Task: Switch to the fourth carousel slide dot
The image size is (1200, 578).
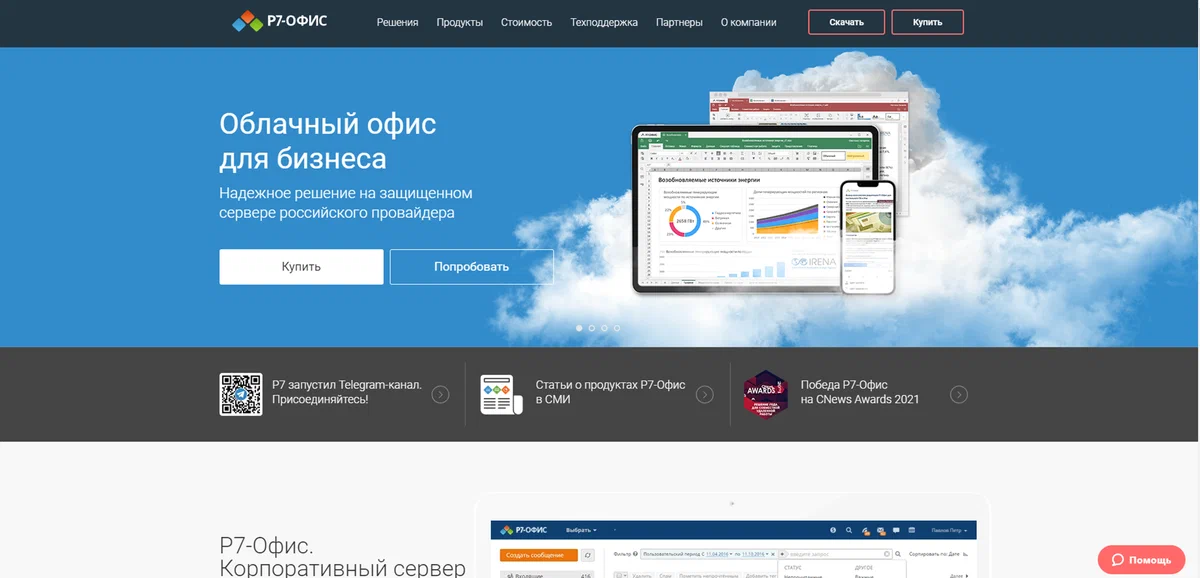Action: [617, 328]
